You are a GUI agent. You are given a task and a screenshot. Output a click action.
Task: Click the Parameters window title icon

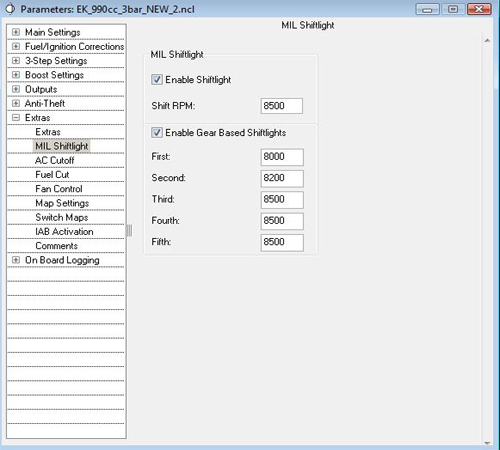10,9
